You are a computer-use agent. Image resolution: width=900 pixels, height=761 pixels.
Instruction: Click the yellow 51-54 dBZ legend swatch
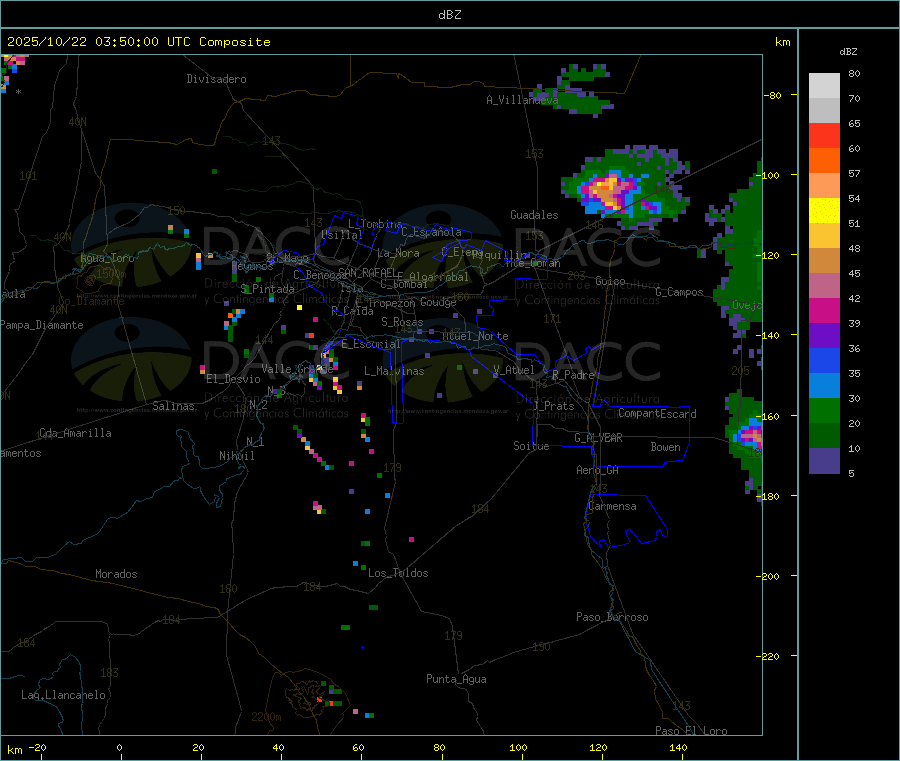[824, 211]
